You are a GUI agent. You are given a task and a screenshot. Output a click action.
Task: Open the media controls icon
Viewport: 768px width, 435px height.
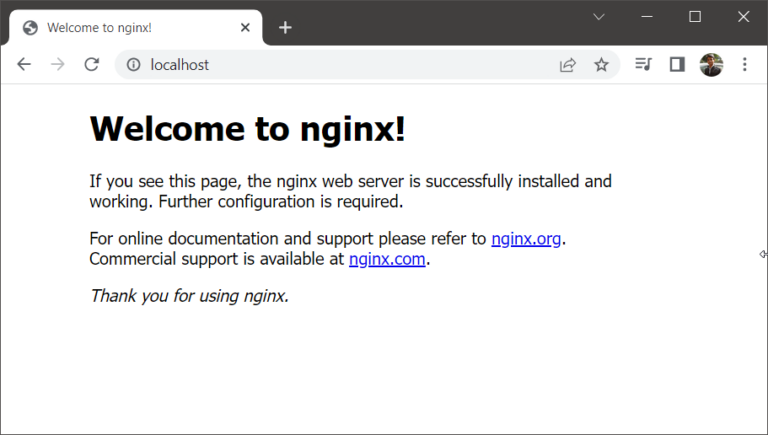[643, 65]
